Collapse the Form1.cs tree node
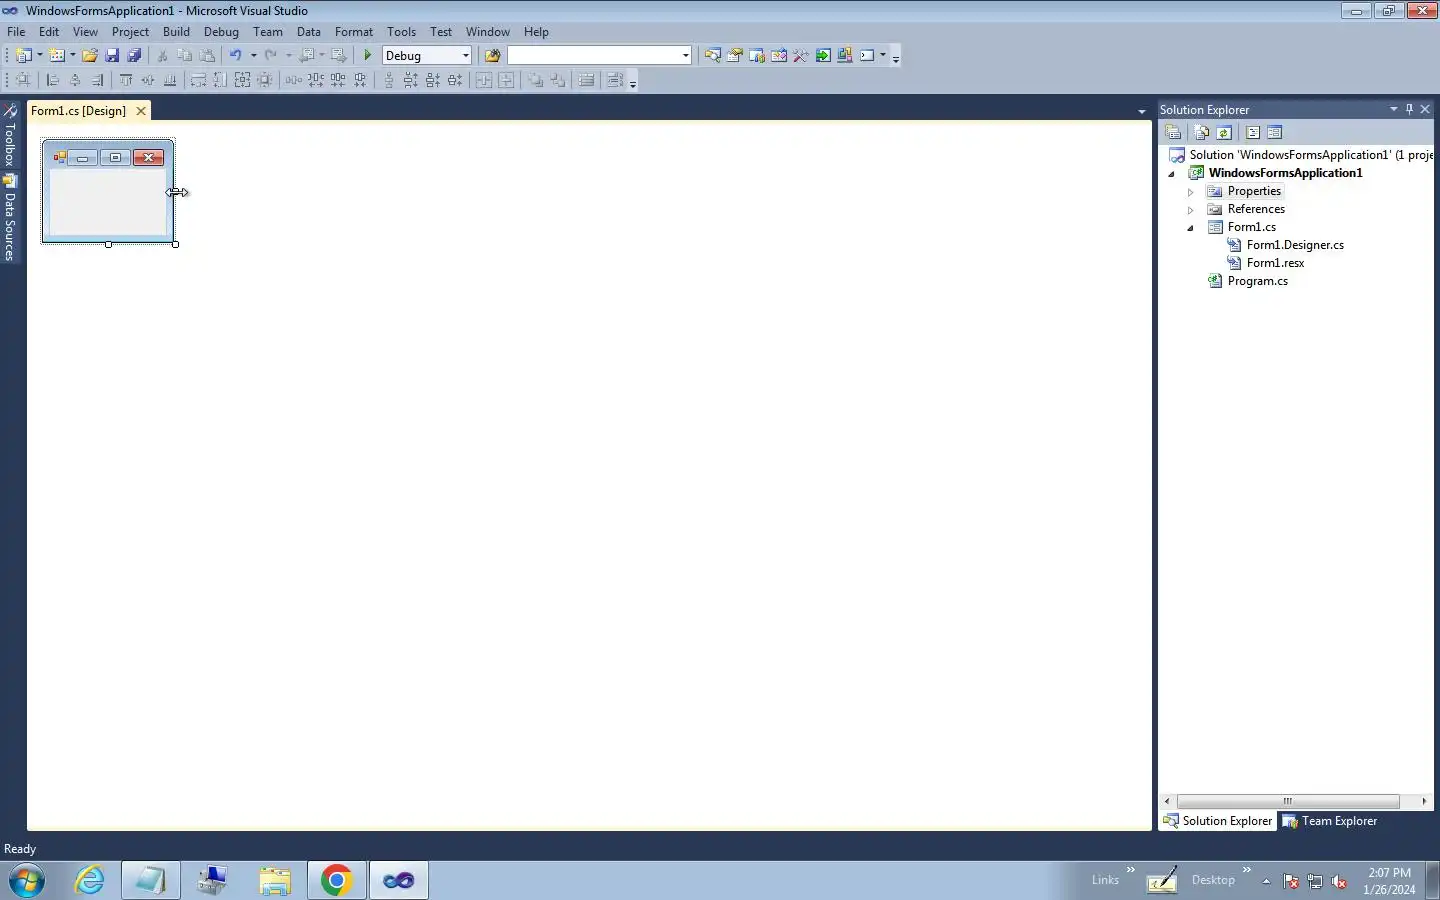This screenshot has width=1440, height=900. (1190, 227)
